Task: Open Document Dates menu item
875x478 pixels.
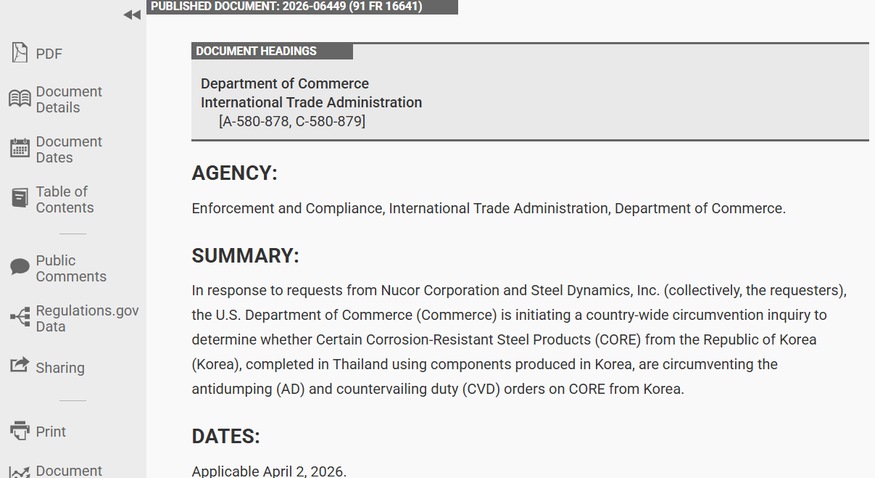Action: click(x=69, y=149)
